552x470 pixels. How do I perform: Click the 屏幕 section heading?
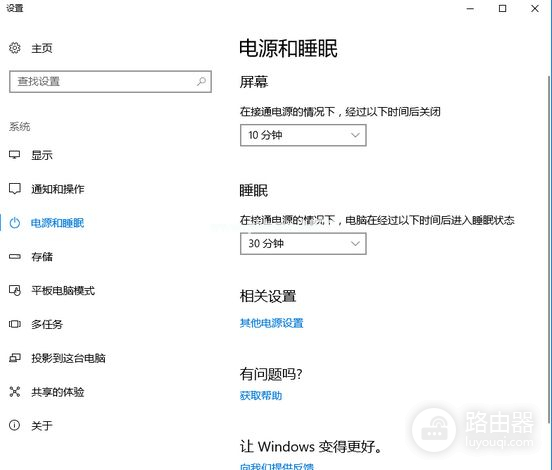point(254,82)
